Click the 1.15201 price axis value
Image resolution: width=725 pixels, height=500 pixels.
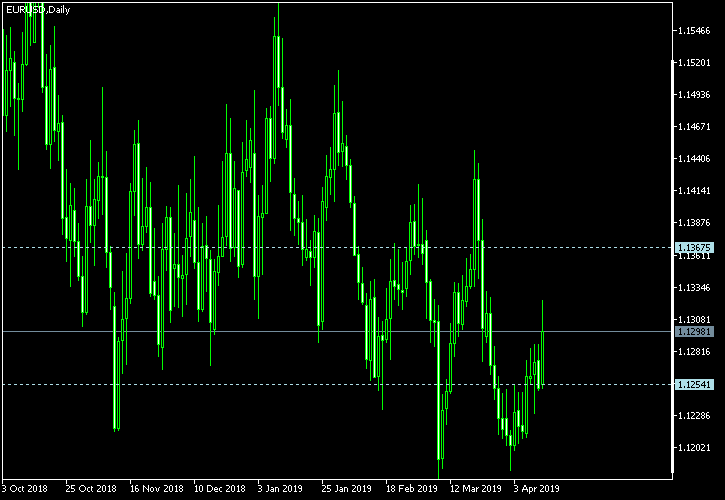pos(694,62)
